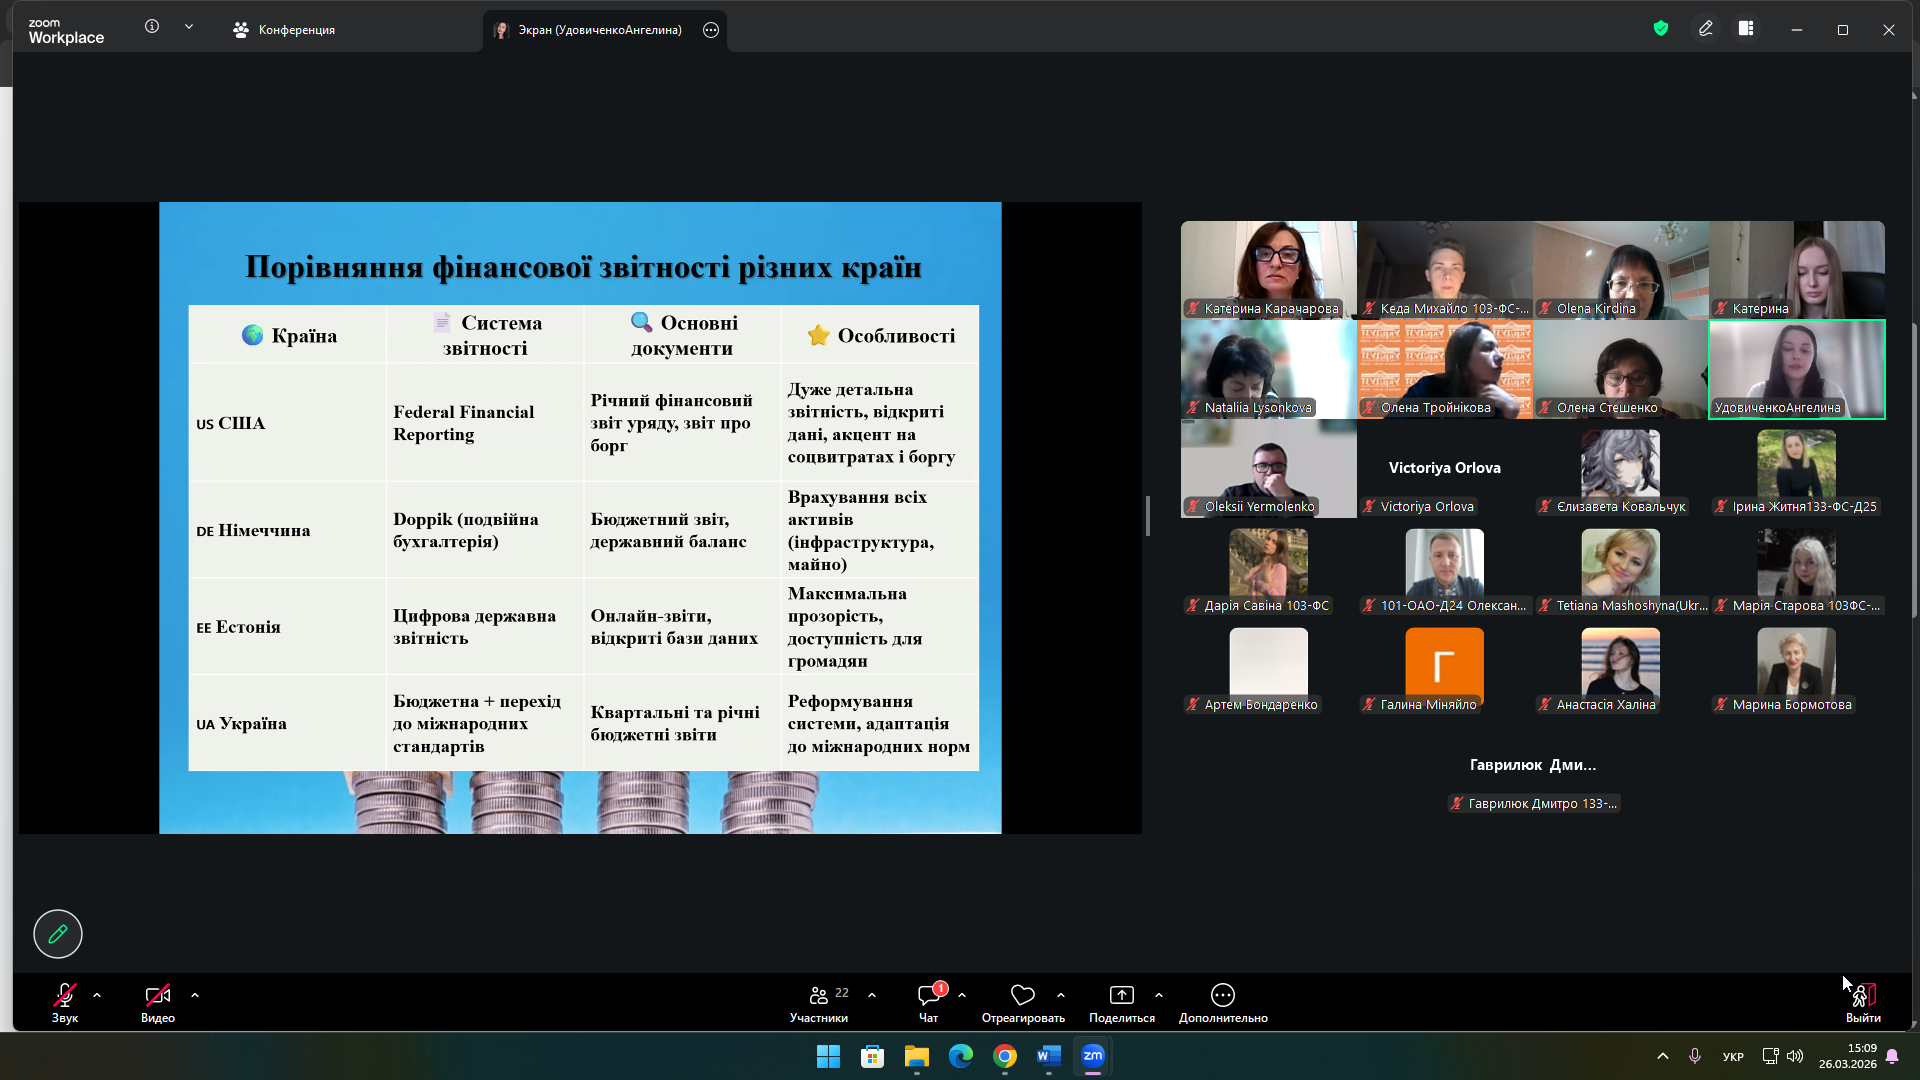This screenshot has height=1080, width=1920.
Task: Turn on the video camera
Action: [x=157, y=995]
